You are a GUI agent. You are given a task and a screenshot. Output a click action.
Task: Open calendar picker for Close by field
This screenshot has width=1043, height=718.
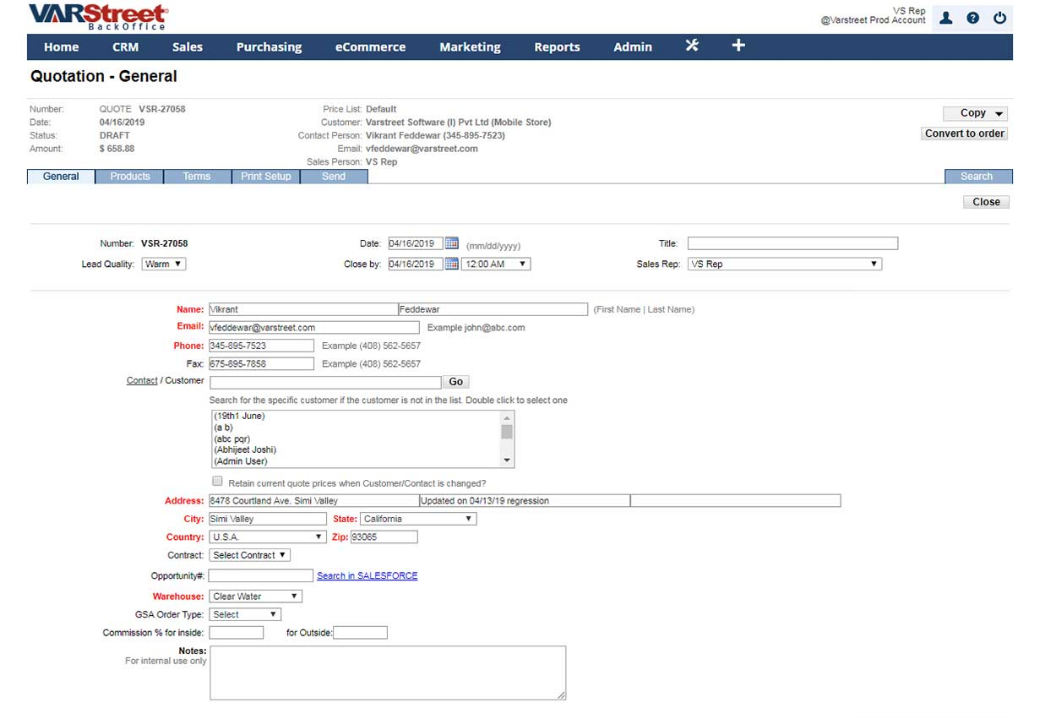(451, 264)
